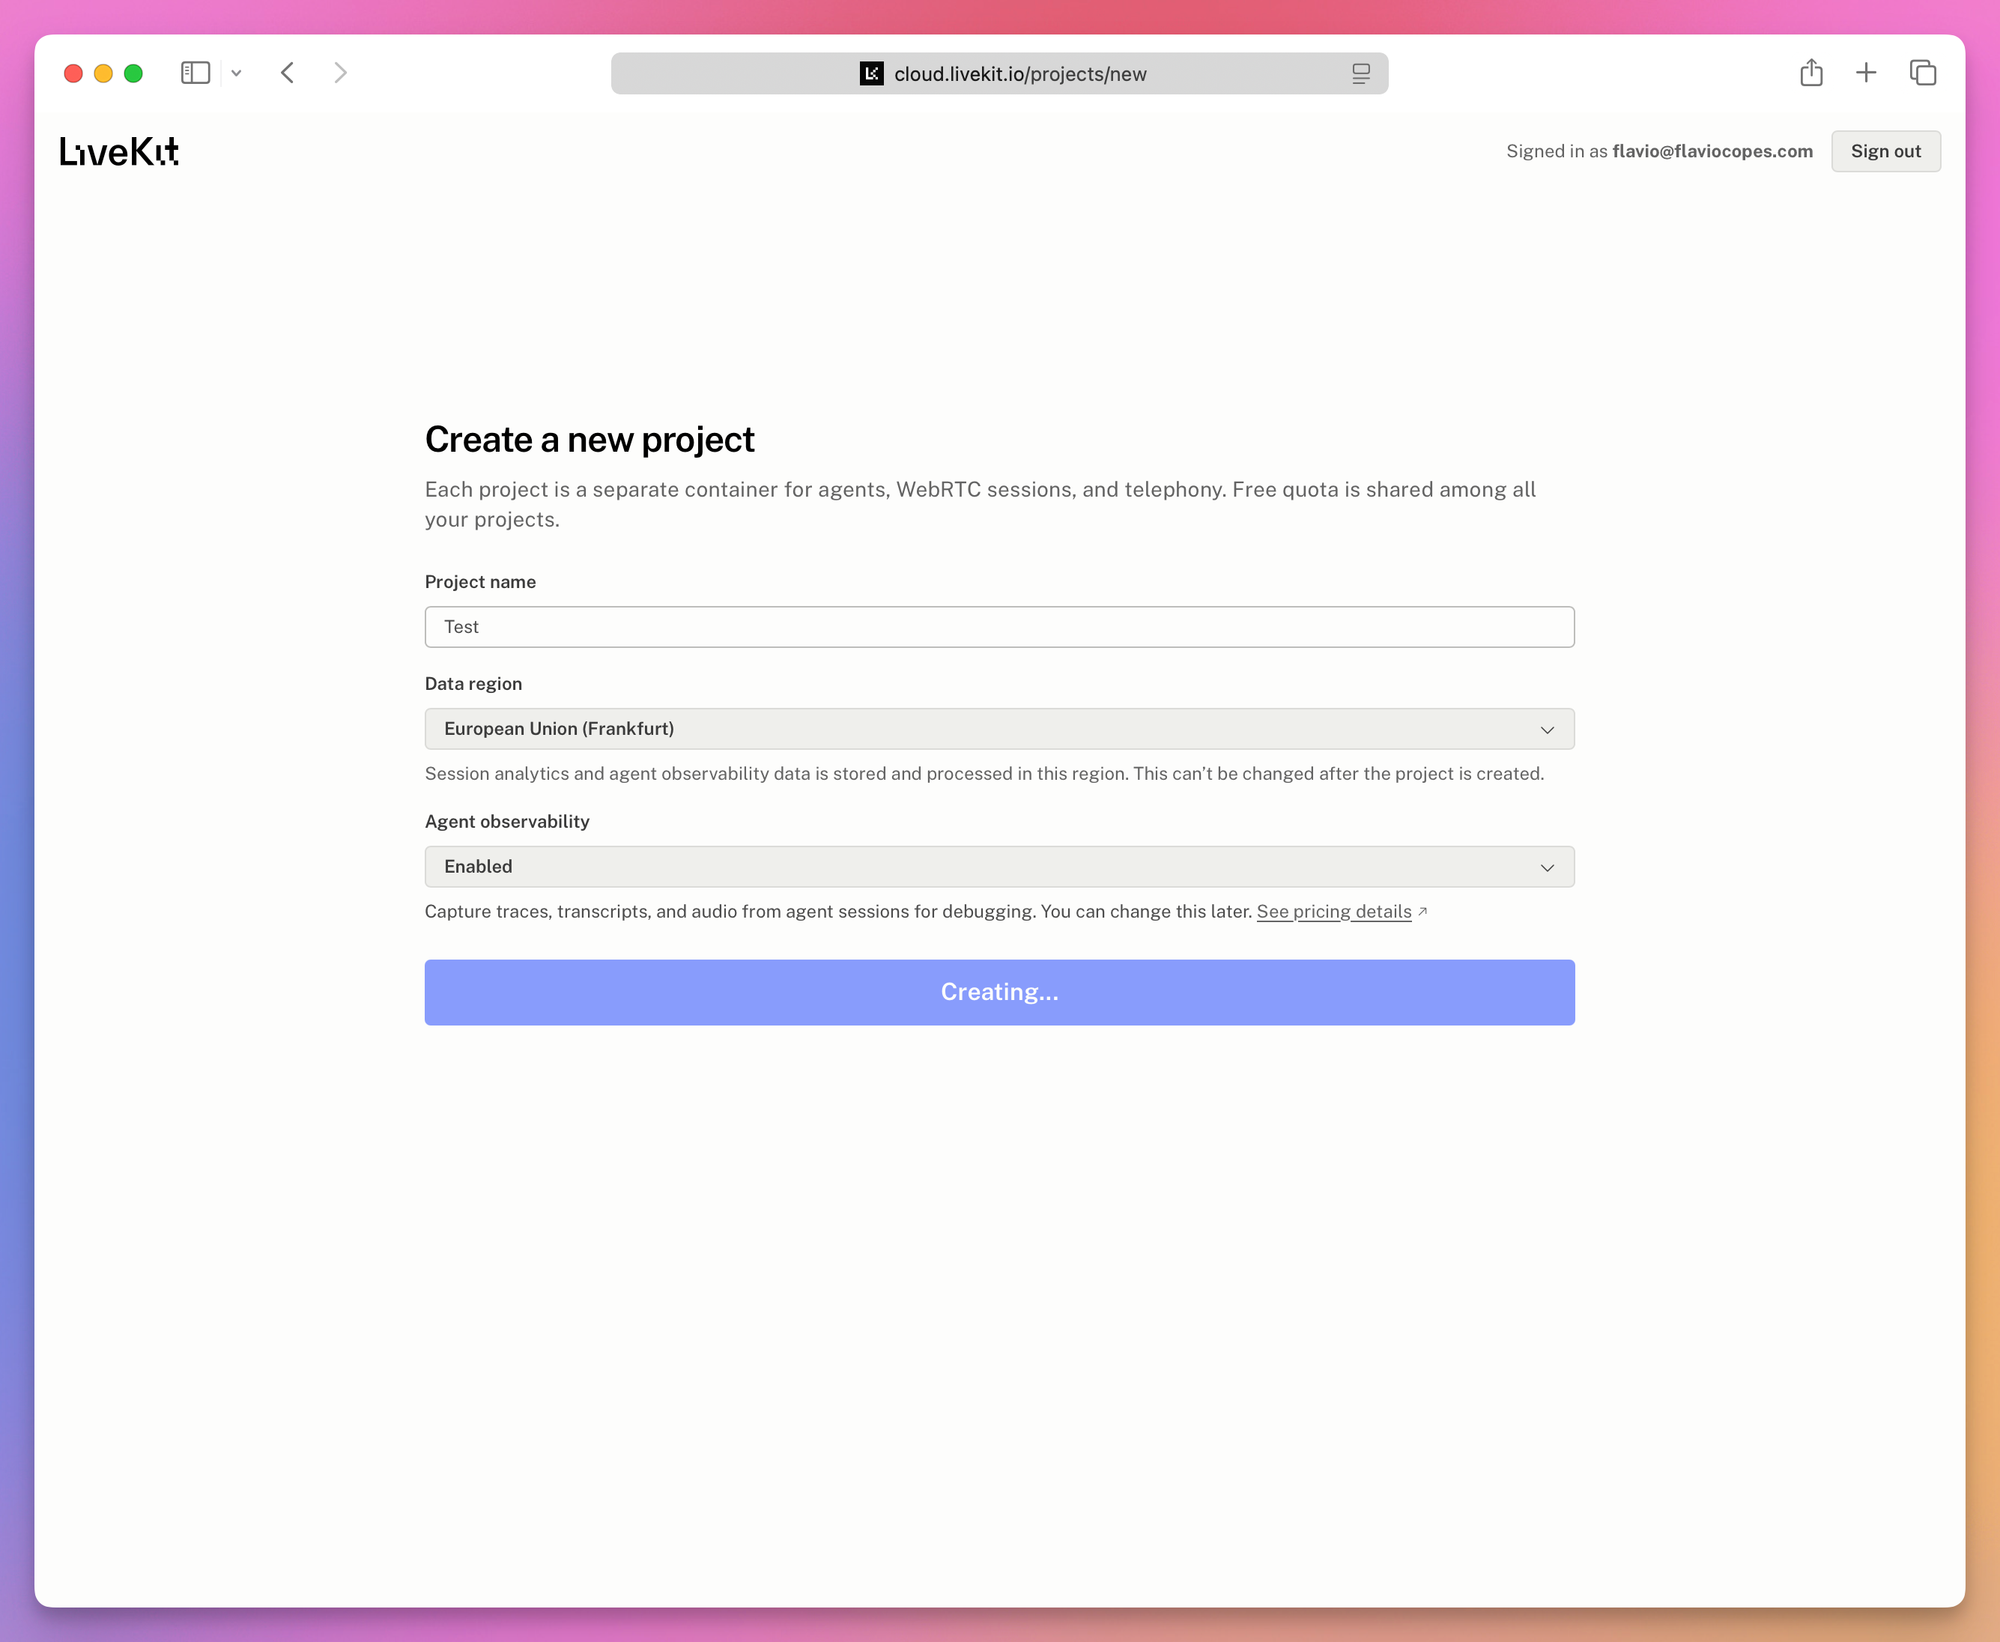Open the sidebar options chevron

(236, 73)
